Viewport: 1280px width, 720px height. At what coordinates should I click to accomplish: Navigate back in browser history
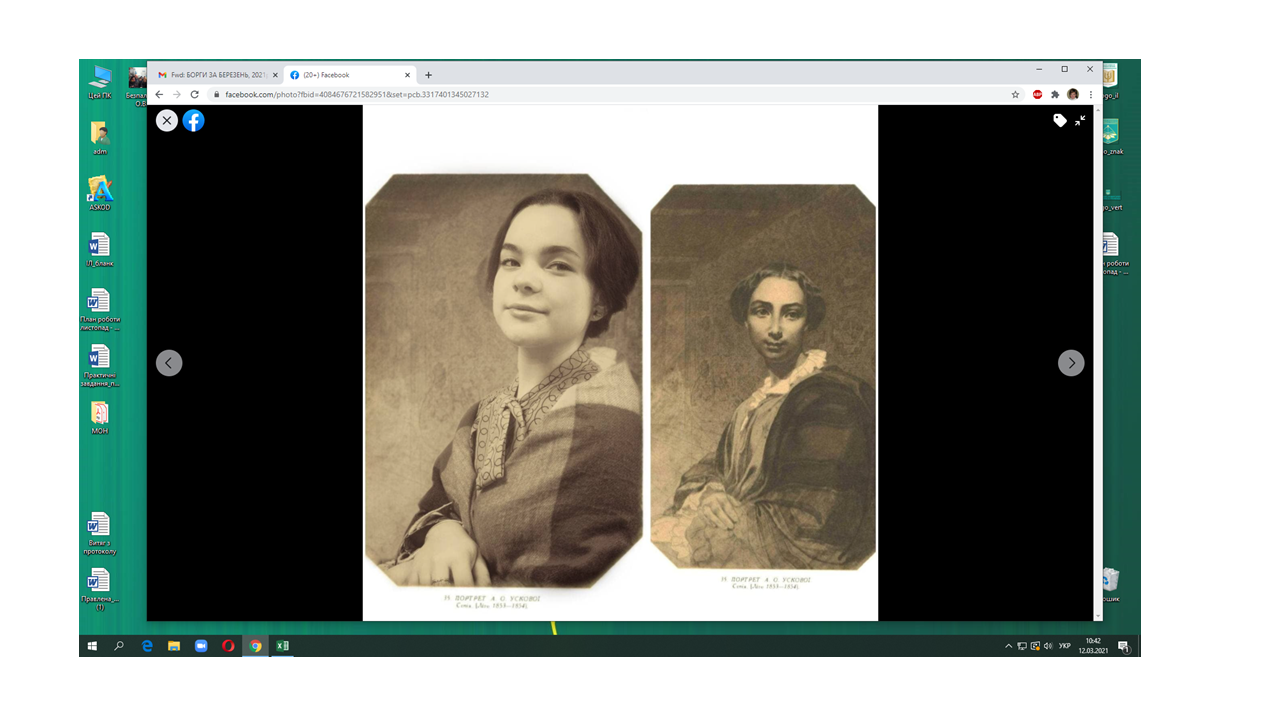click(159, 94)
